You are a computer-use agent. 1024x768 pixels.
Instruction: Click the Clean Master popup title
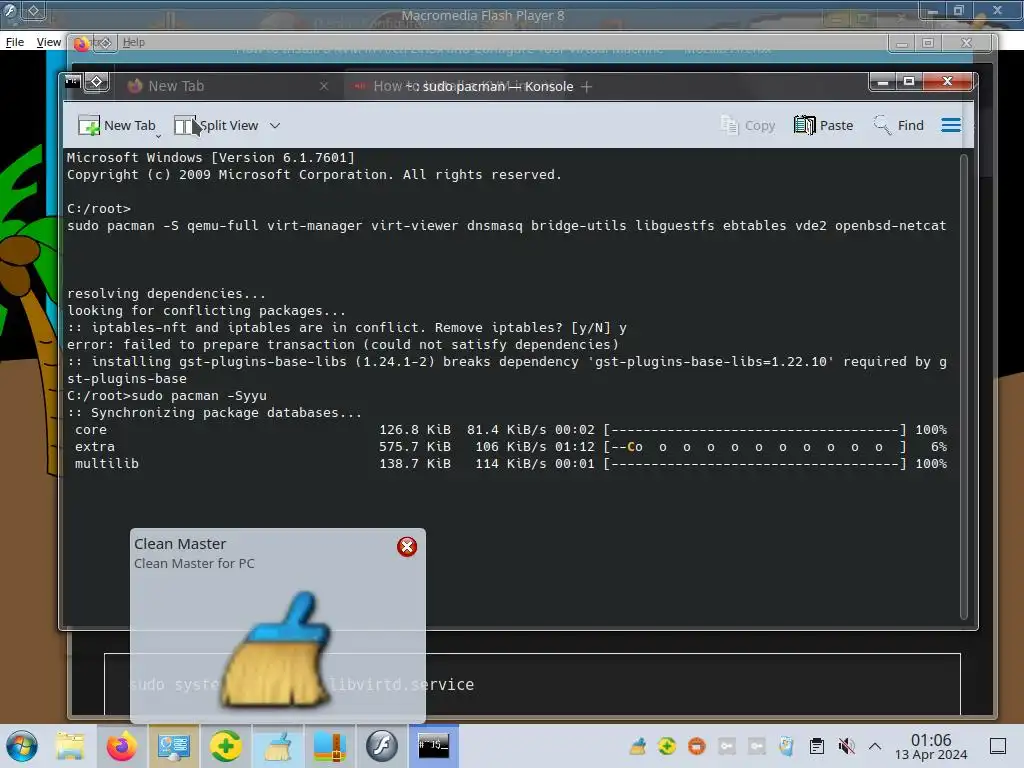tap(180, 543)
